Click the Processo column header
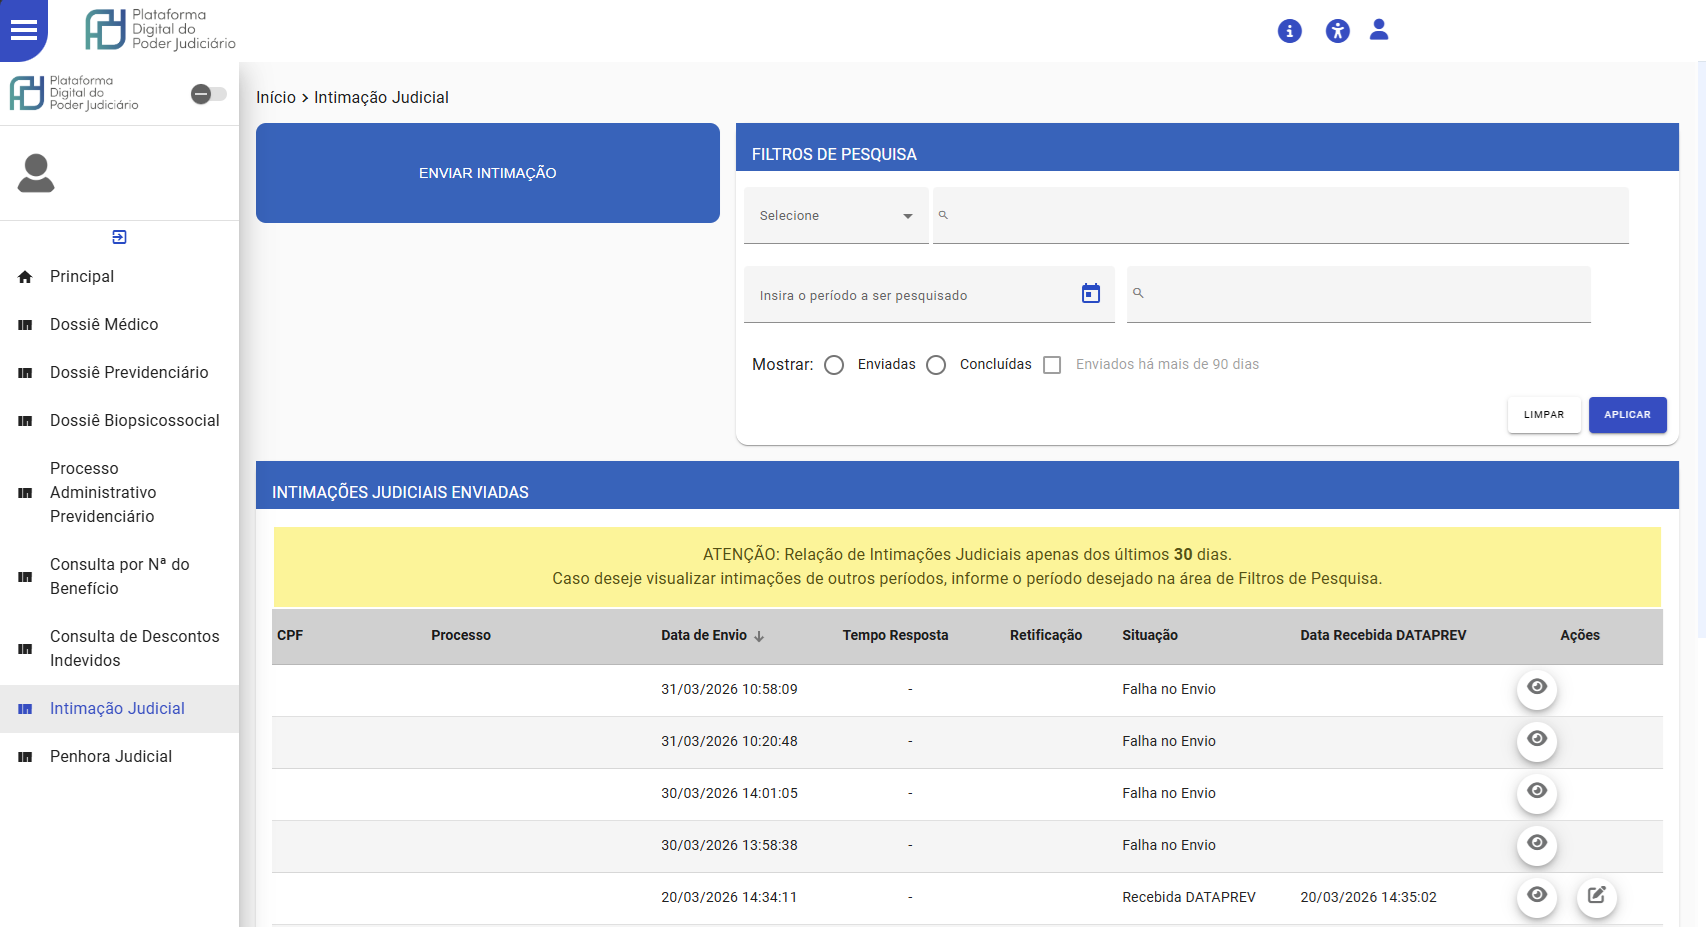 tap(461, 636)
